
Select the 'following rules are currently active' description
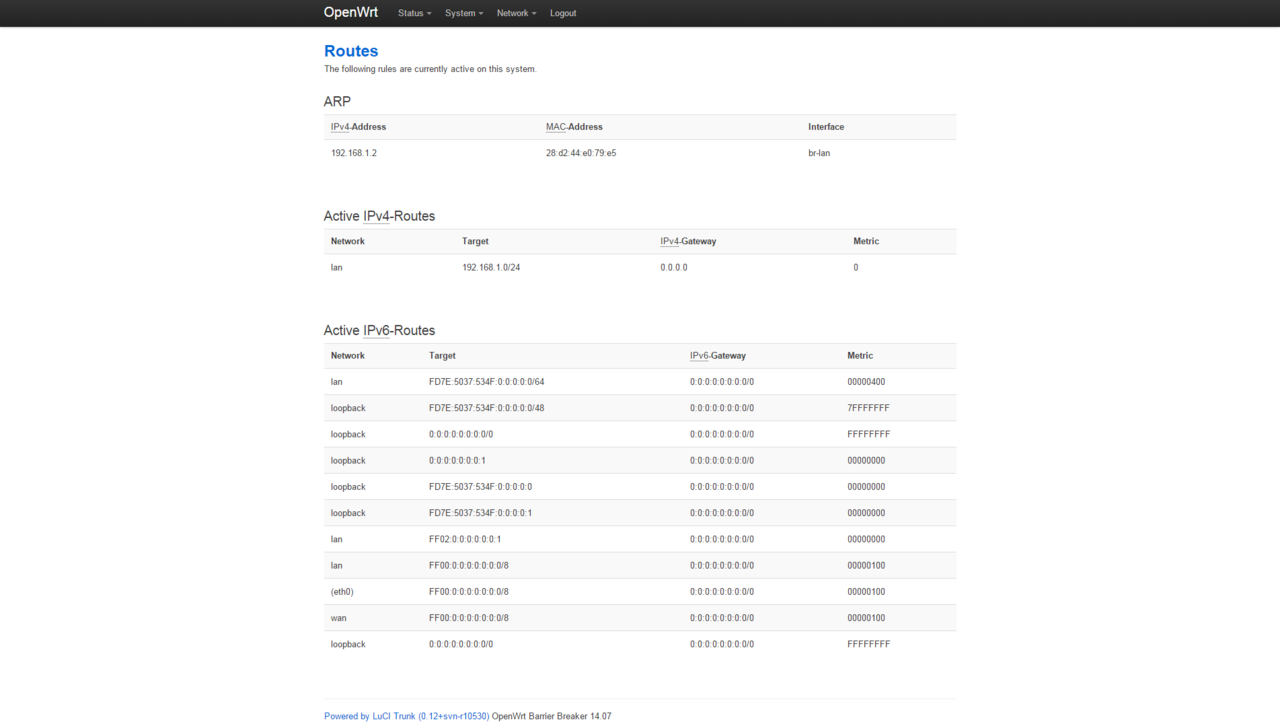(430, 69)
